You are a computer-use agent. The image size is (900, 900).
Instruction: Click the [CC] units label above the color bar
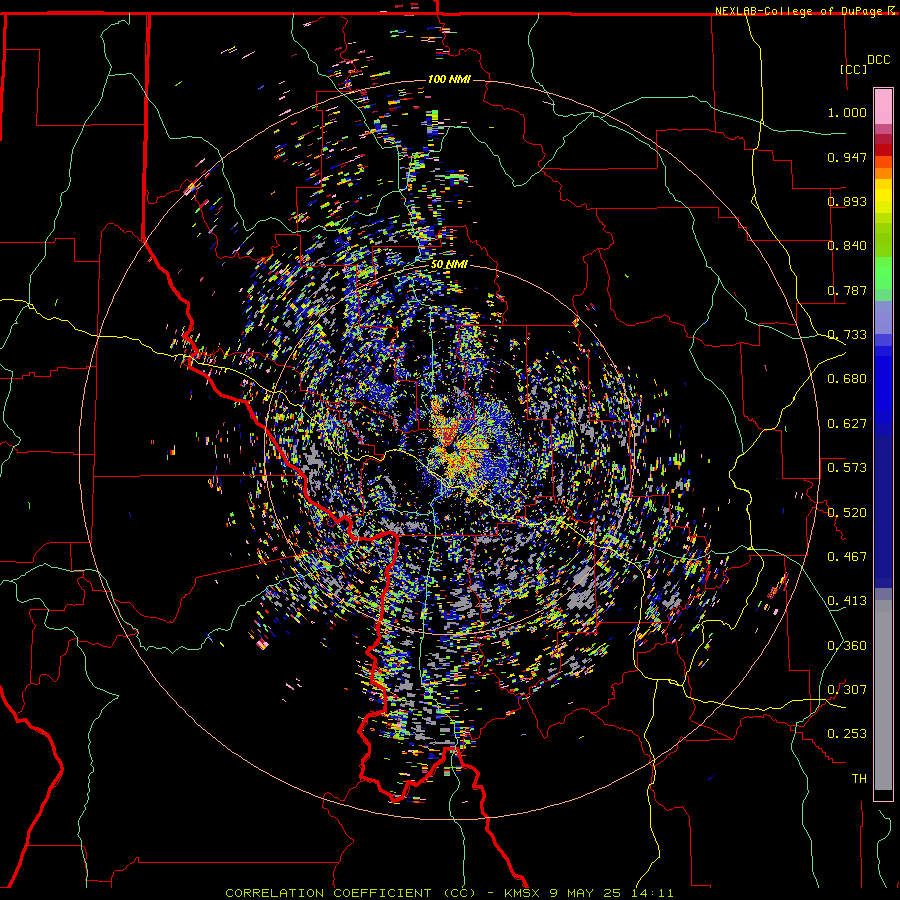pyautogui.click(x=854, y=69)
